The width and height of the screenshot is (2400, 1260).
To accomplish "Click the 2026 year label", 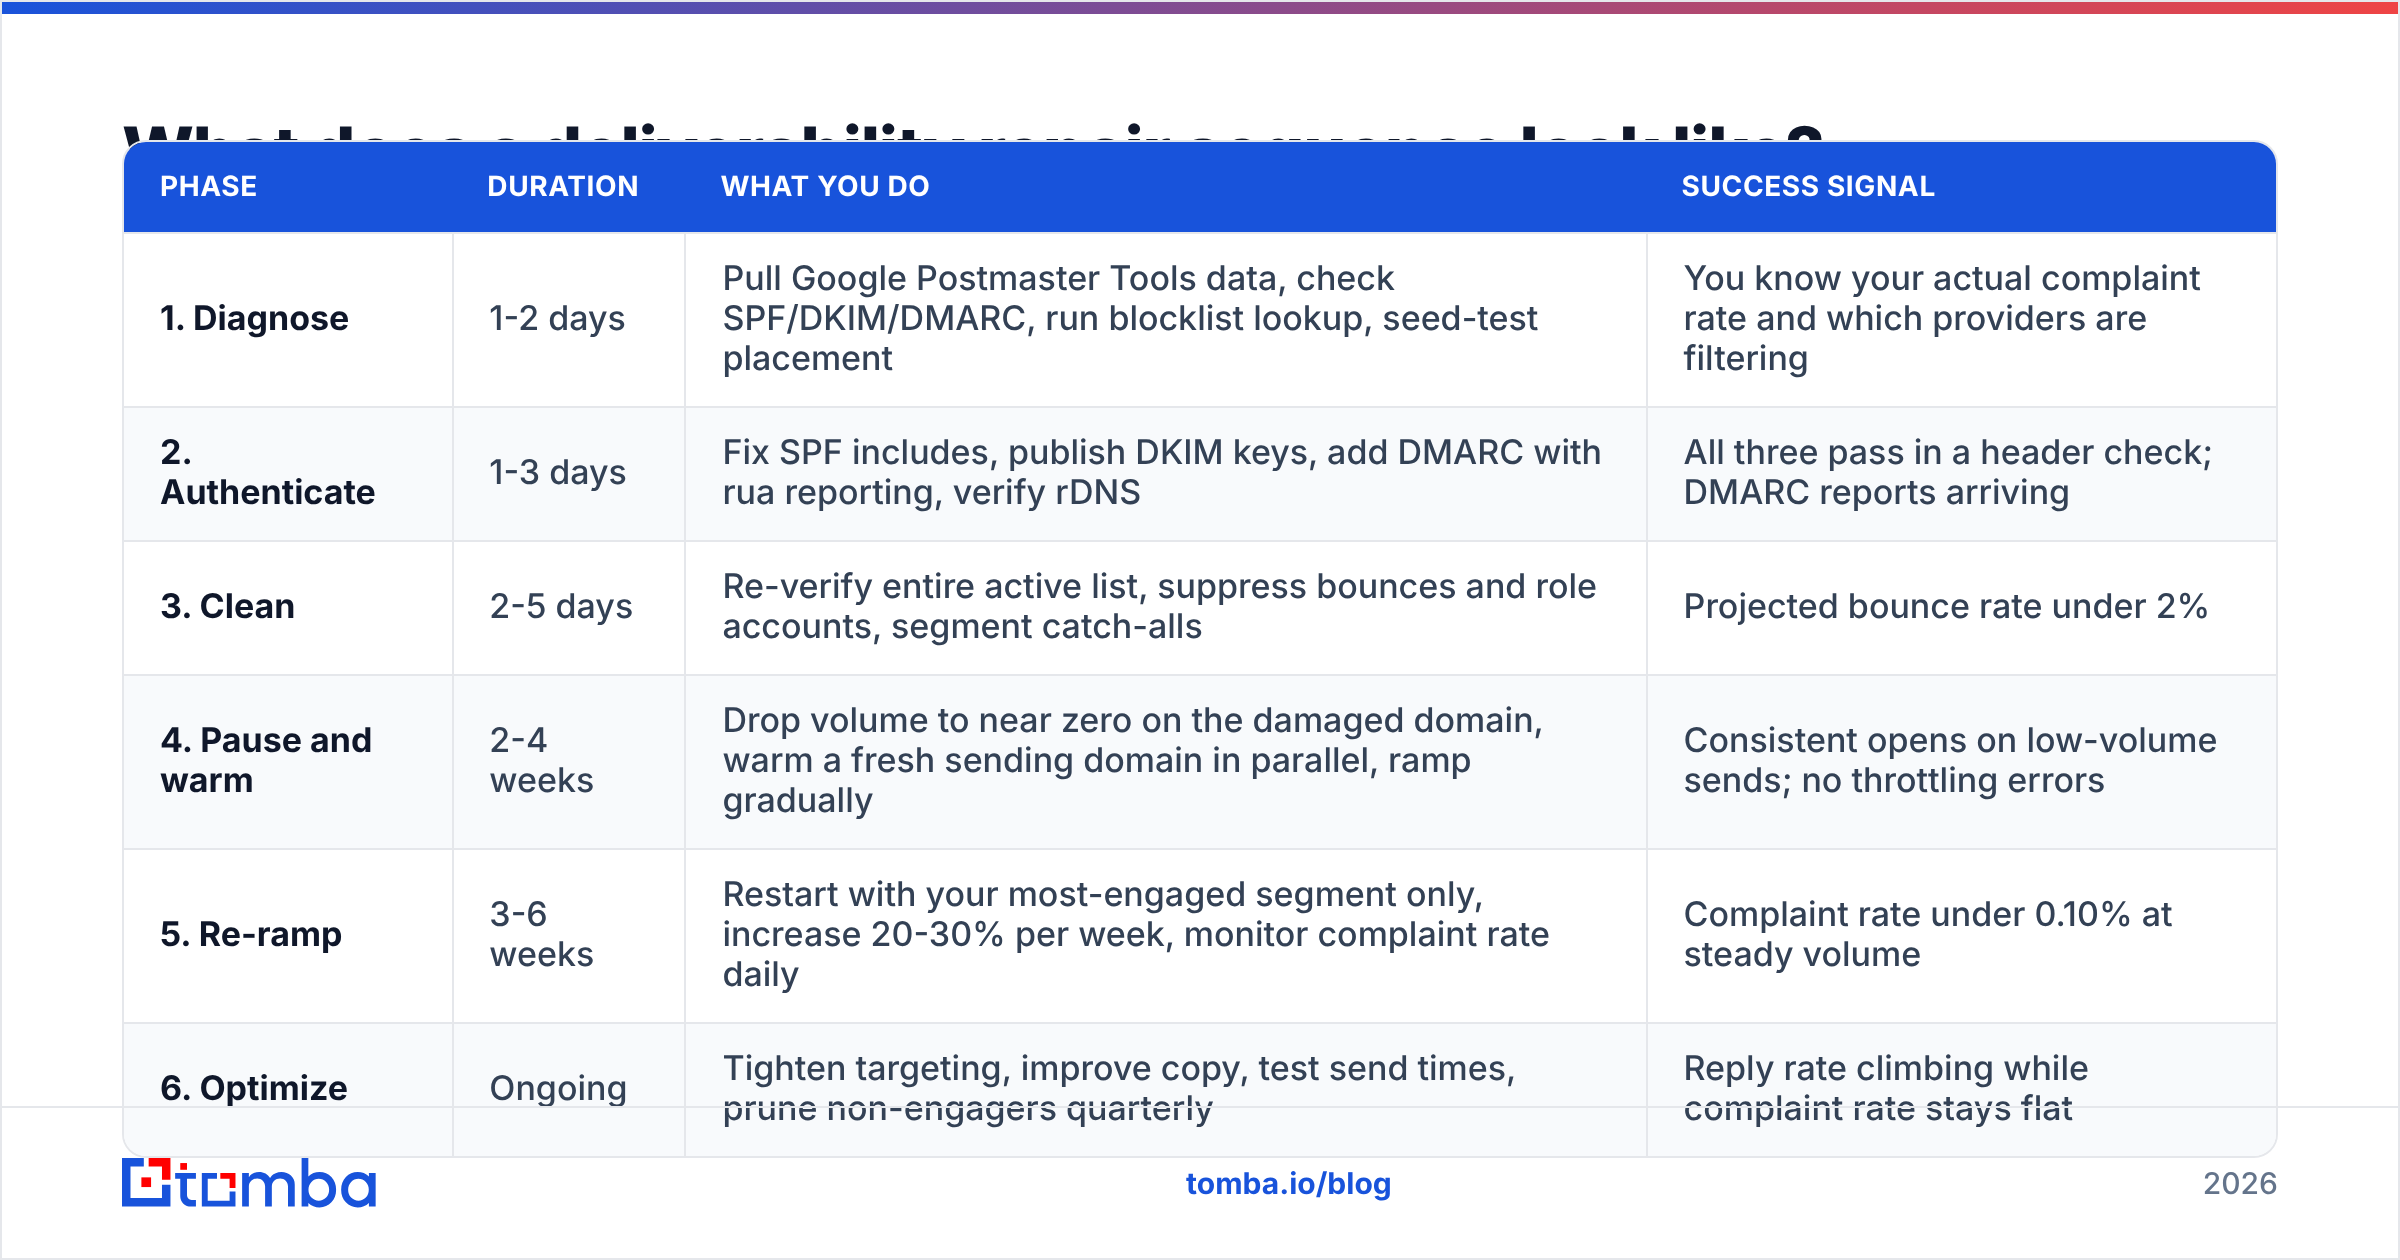I will (x=2240, y=1184).
